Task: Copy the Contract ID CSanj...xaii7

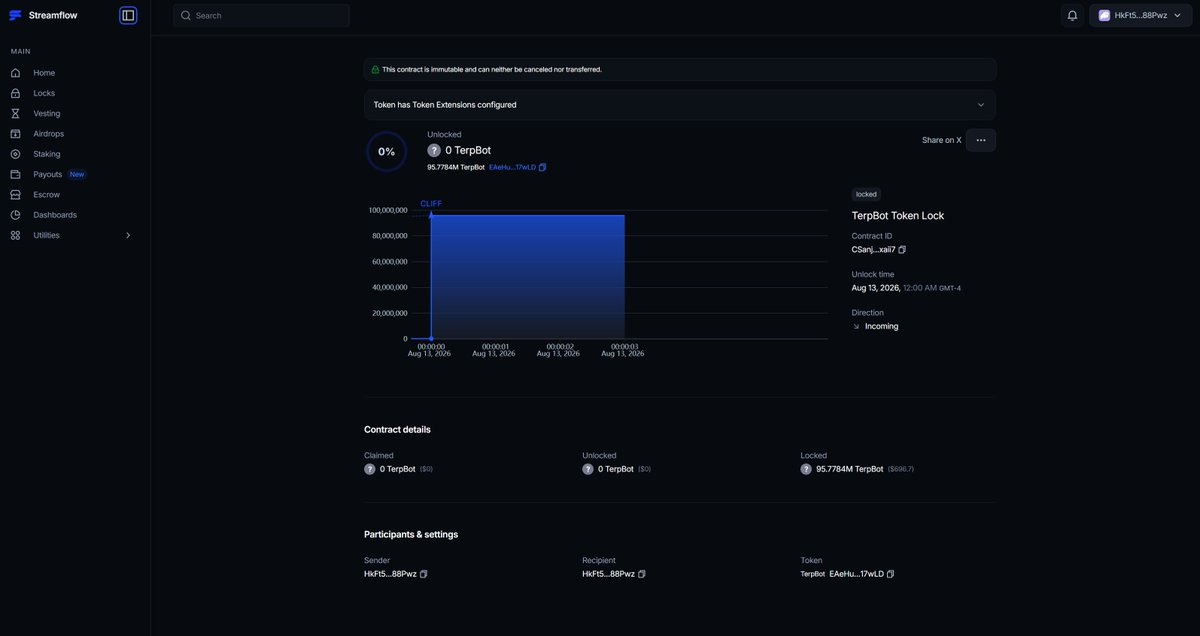Action: tap(902, 249)
